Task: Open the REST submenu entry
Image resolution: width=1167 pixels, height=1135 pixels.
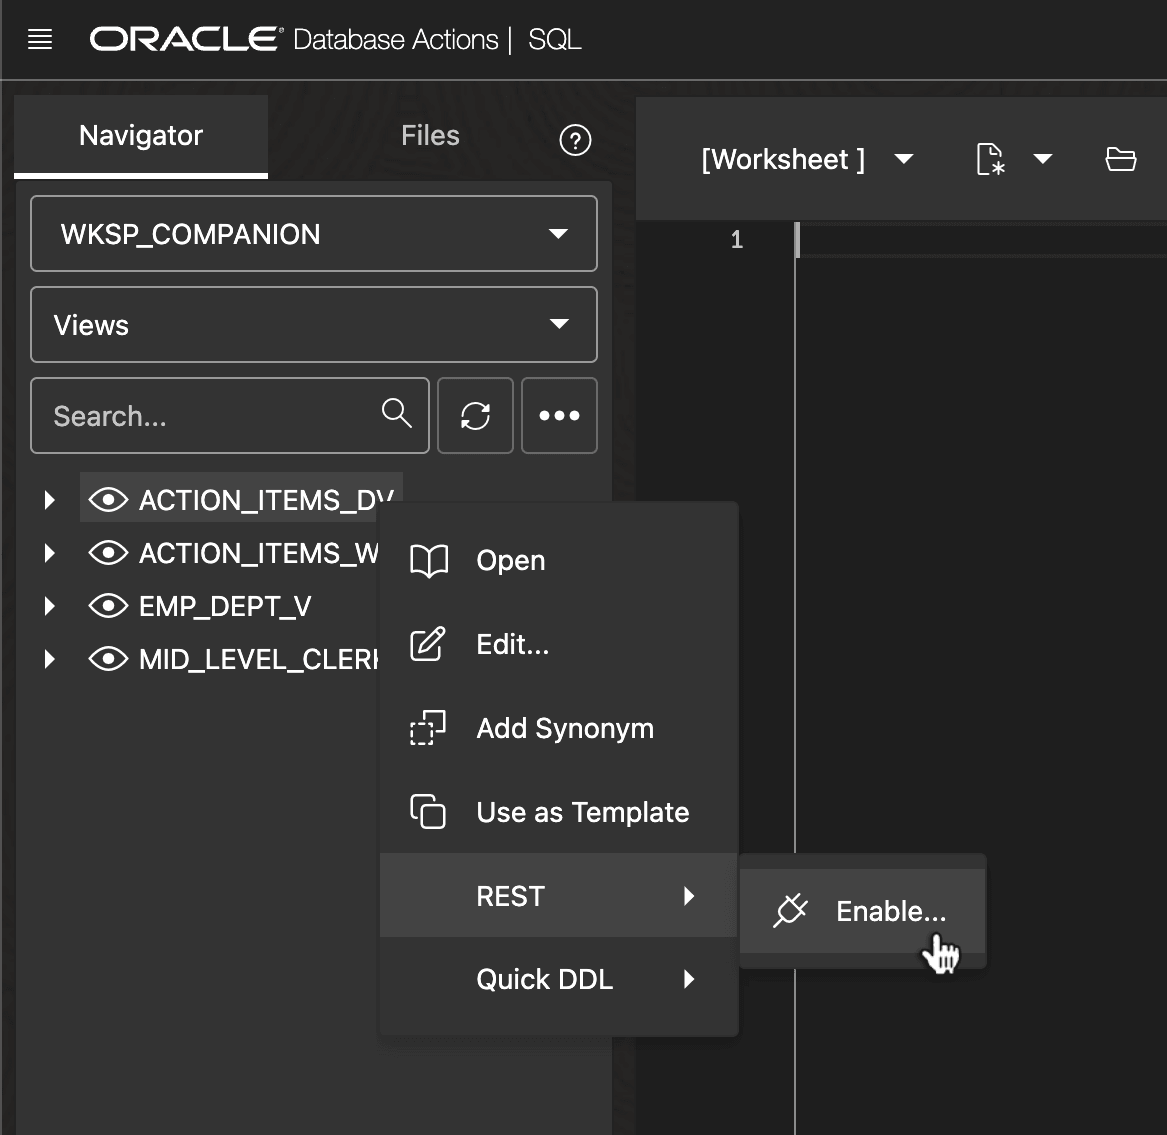Action: click(x=559, y=895)
